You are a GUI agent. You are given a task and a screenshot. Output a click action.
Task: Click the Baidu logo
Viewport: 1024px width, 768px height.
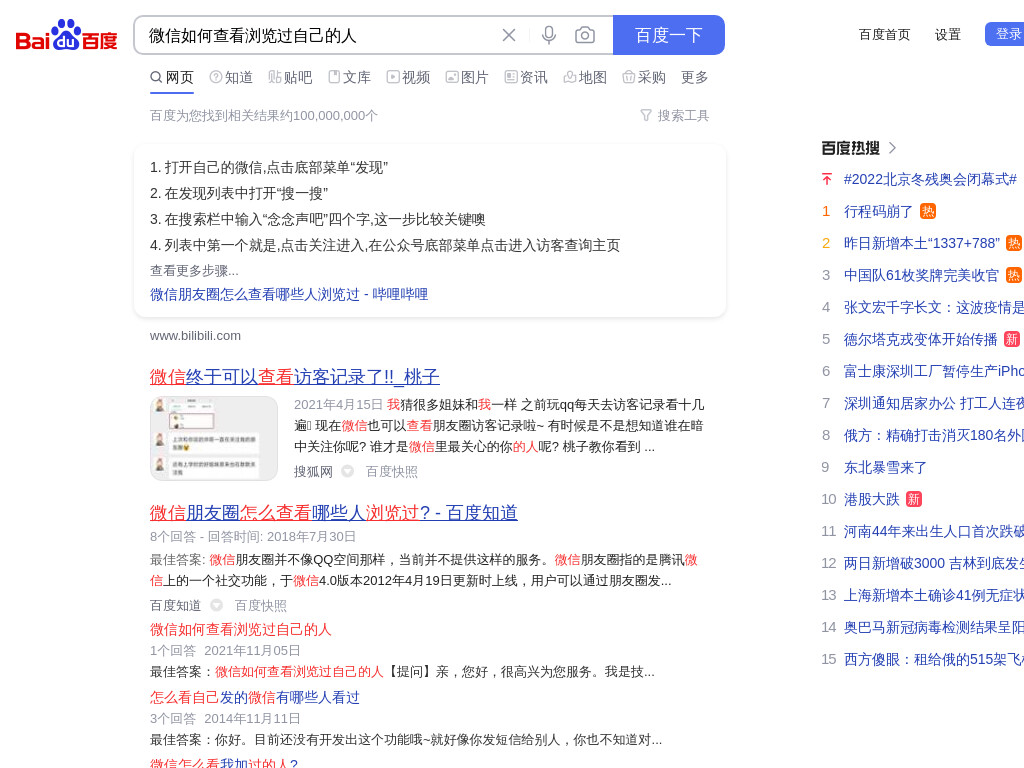click(x=66, y=35)
